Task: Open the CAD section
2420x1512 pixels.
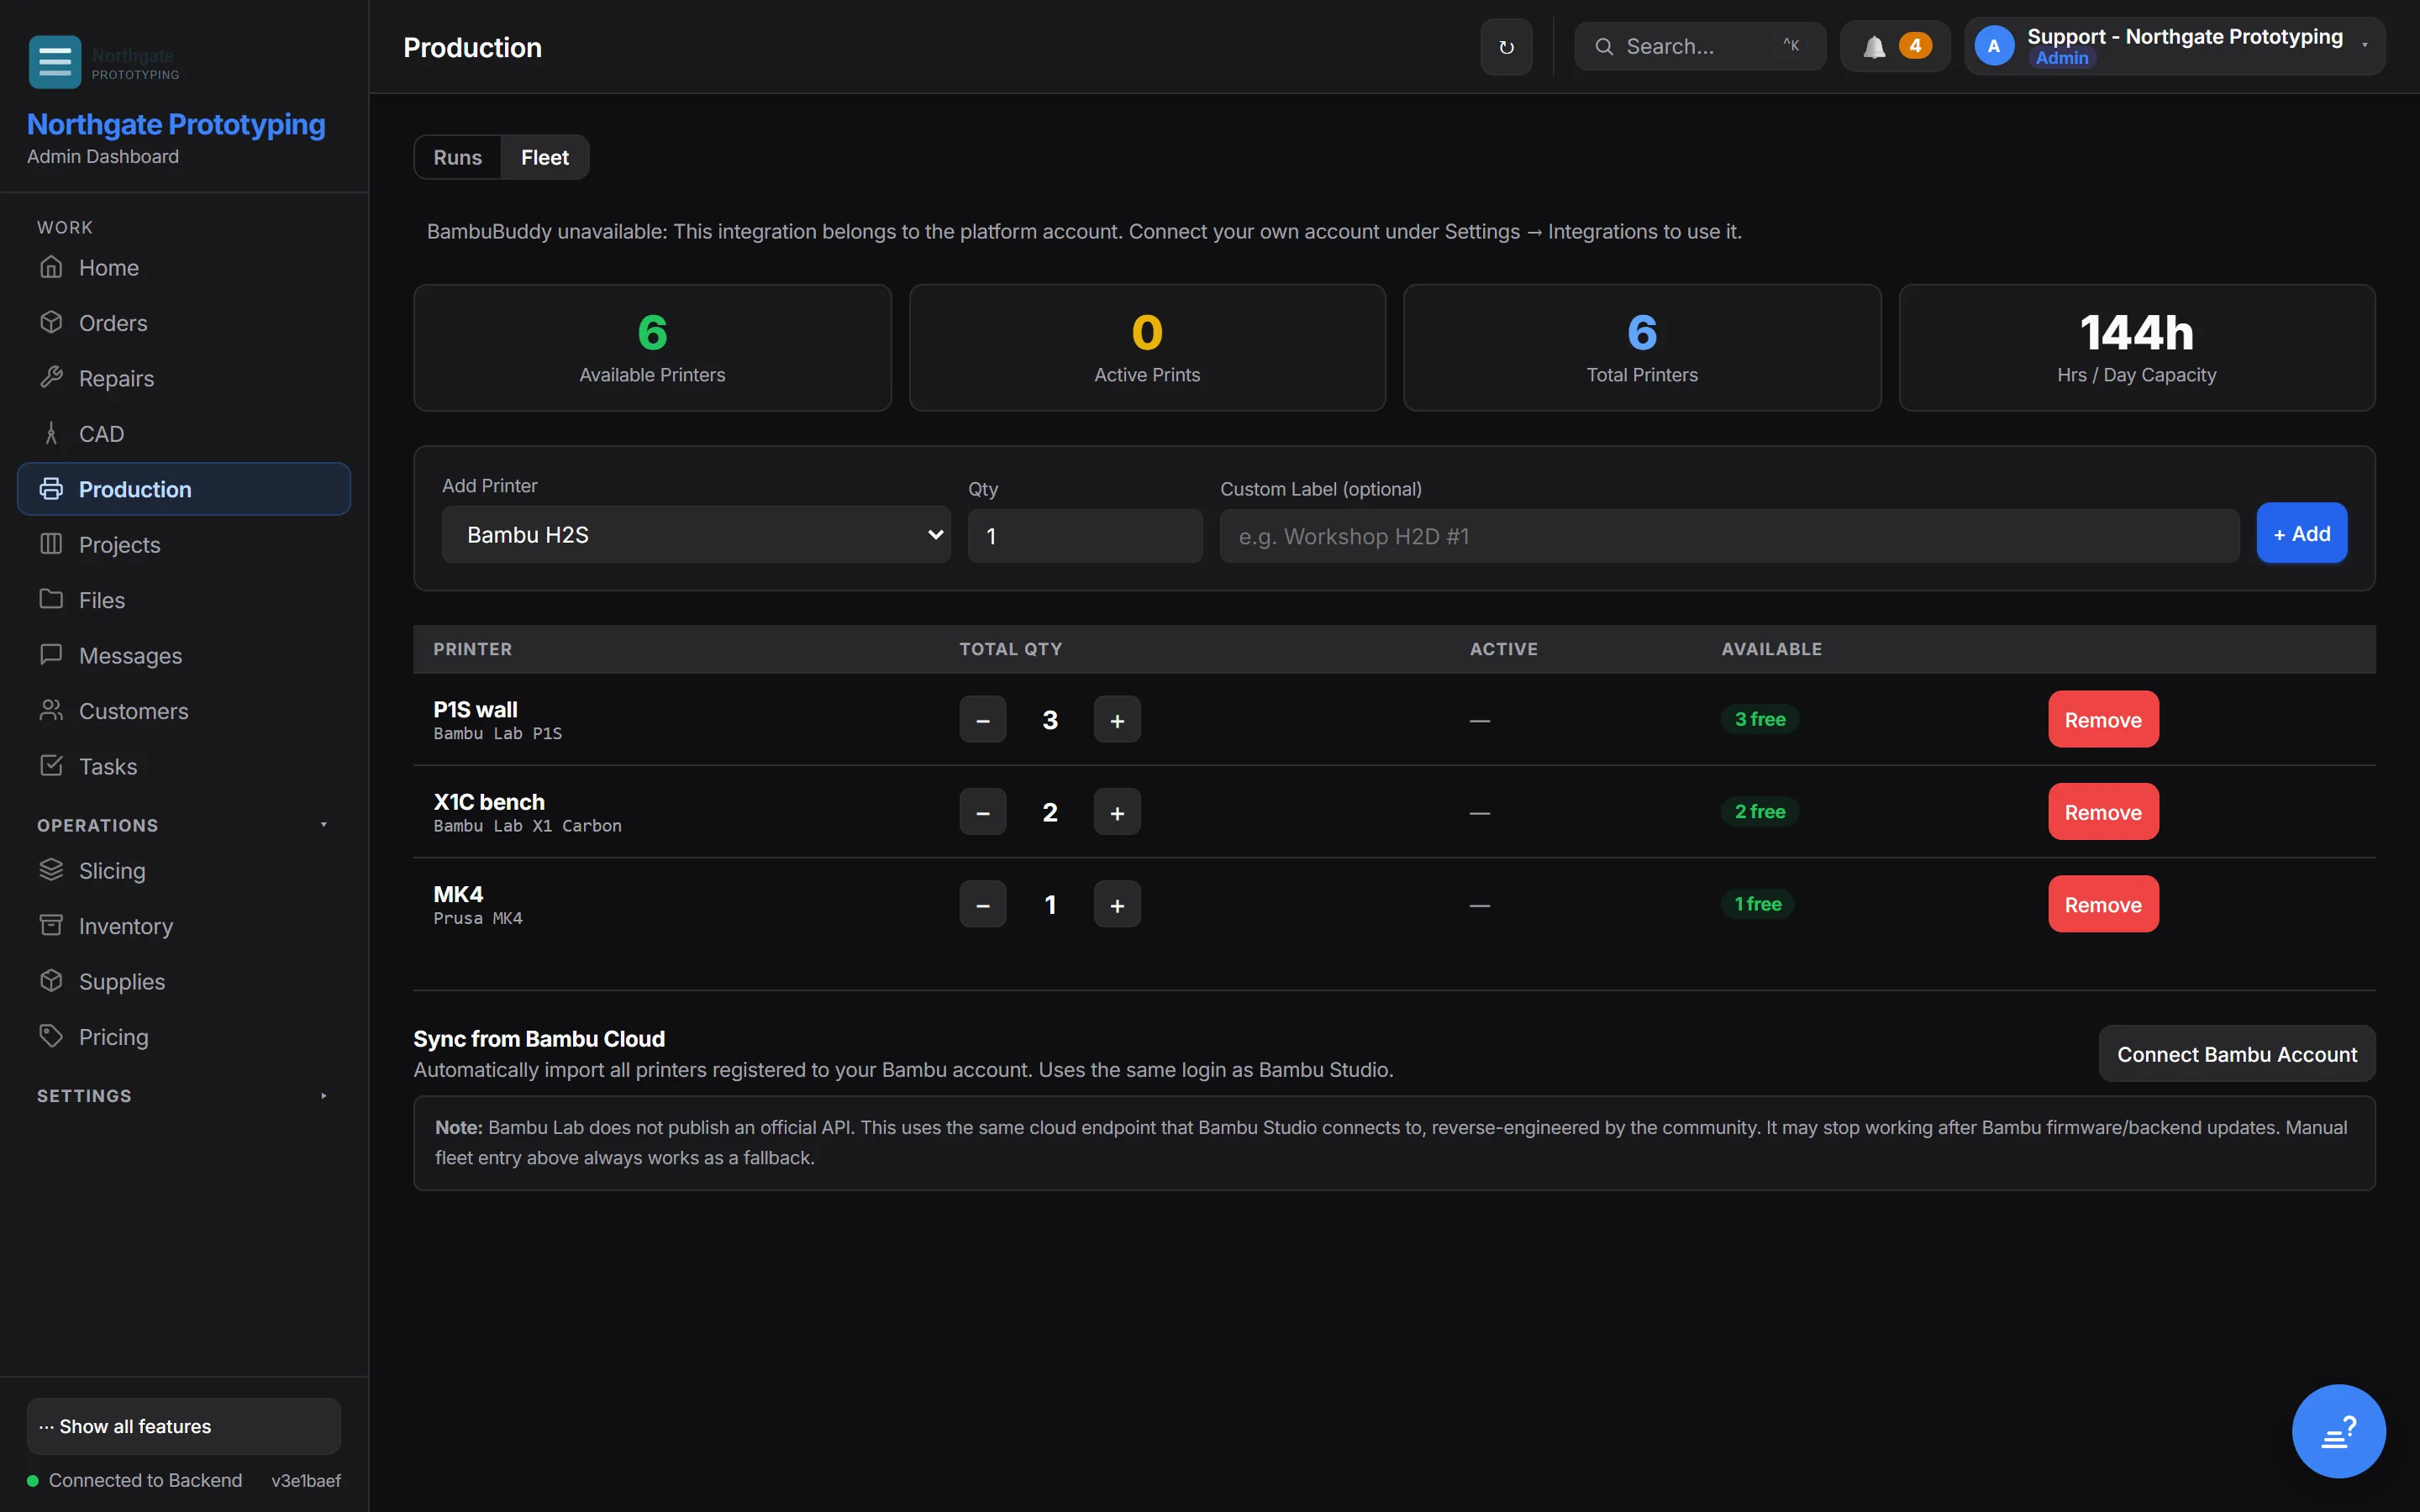Action: 184,434
